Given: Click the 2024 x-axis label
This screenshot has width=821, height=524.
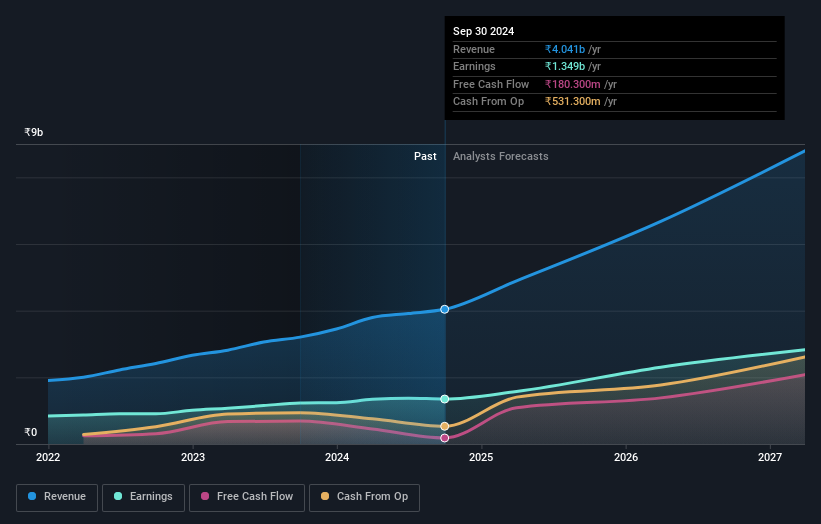Looking at the screenshot, I should [337, 457].
